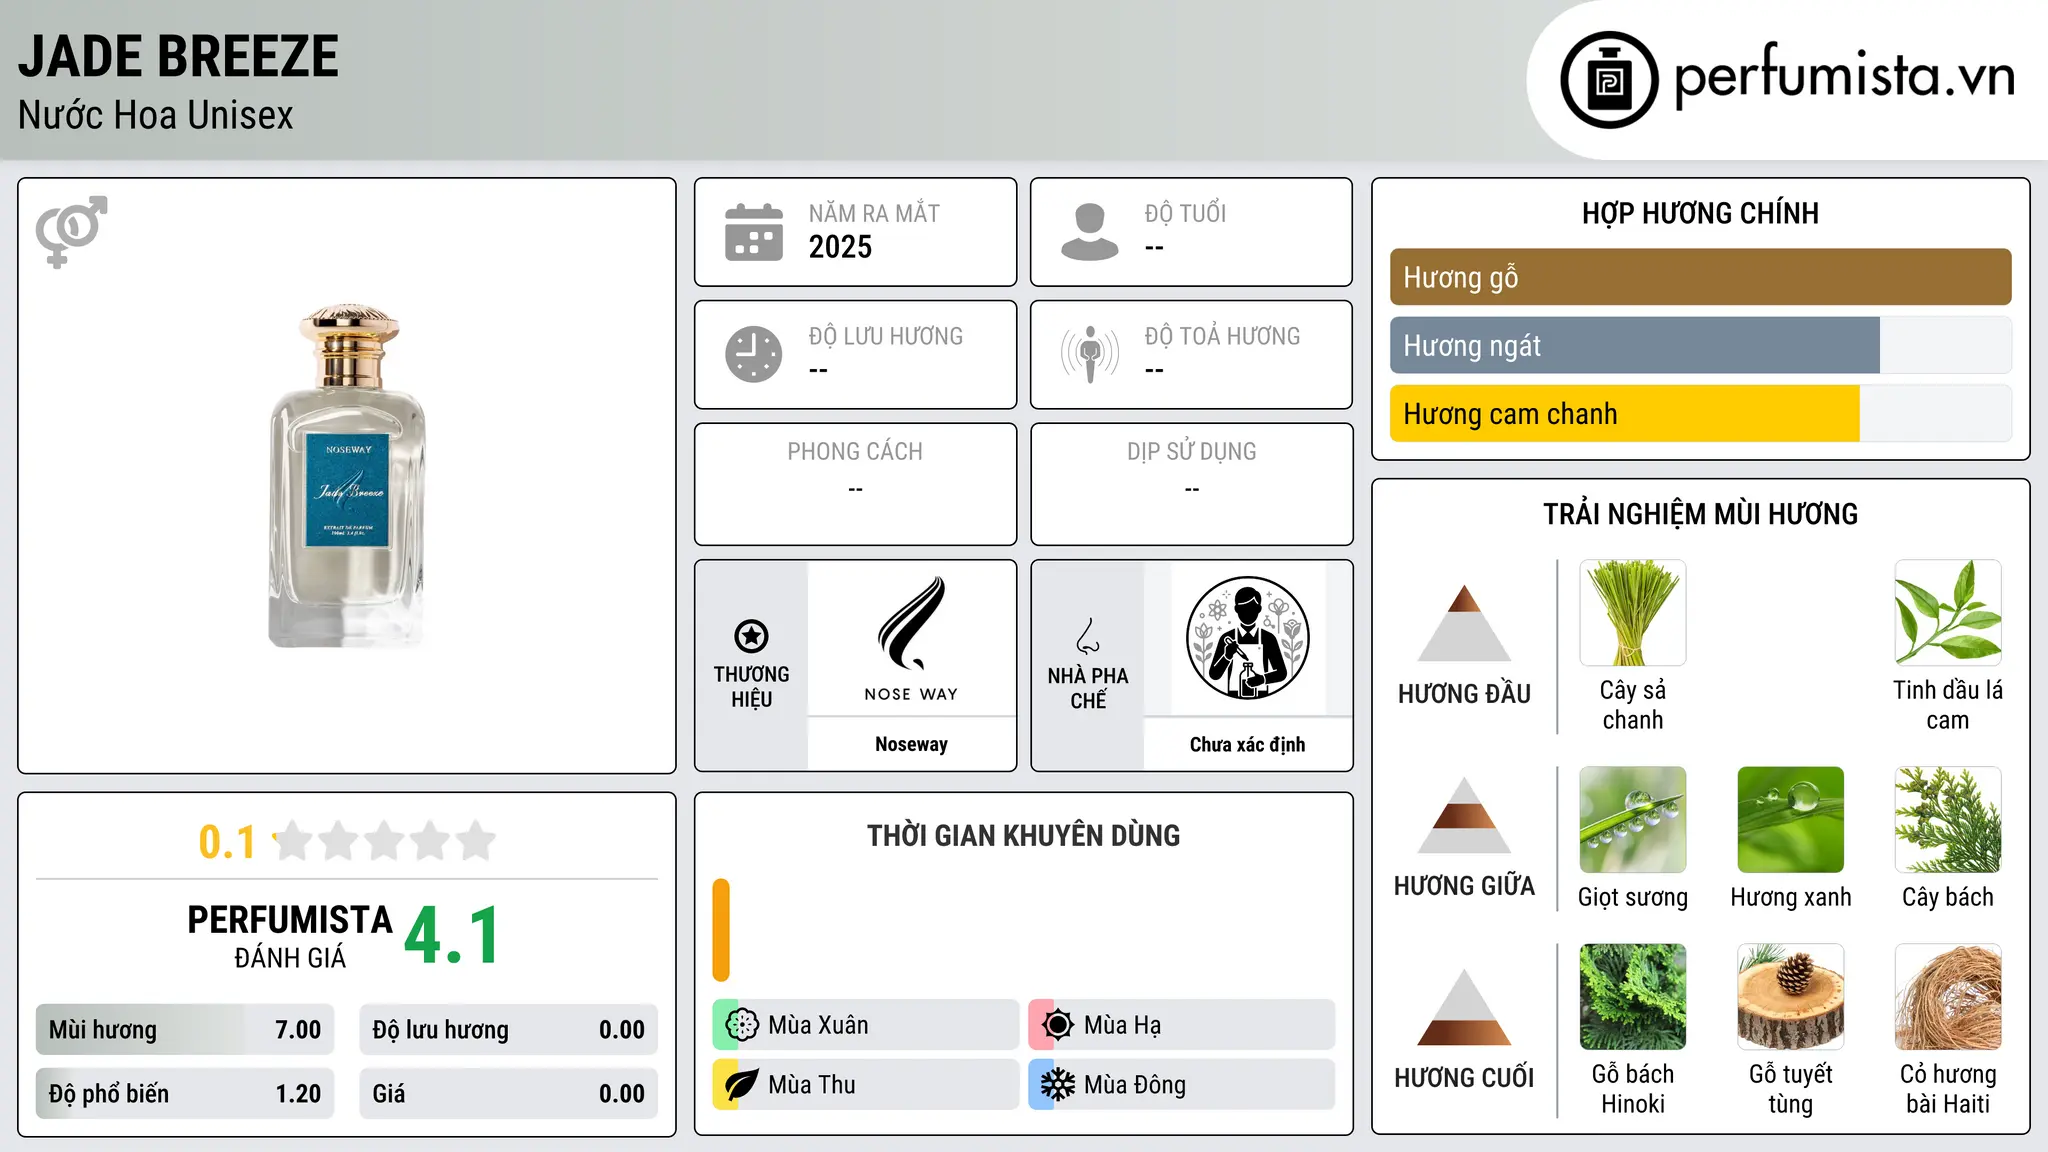The width and height of the screenshot is (2048, 1152).
Task: Select the Hương xanh note image
Action: click(1791, 820)
